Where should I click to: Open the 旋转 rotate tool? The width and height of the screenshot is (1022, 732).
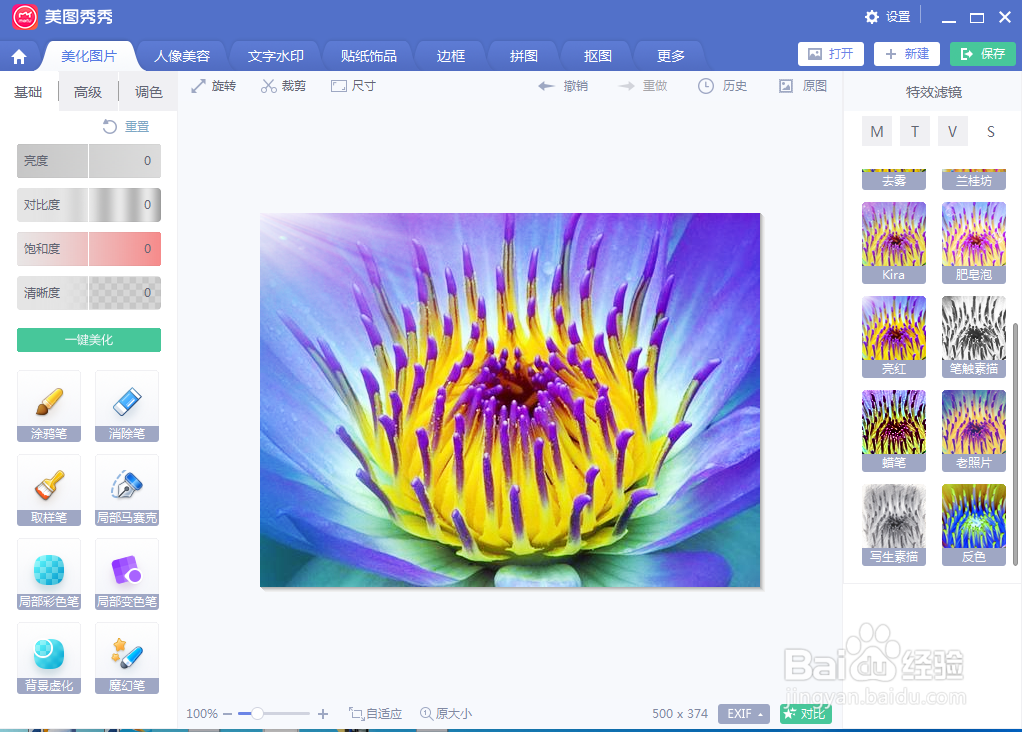point(213,85)
